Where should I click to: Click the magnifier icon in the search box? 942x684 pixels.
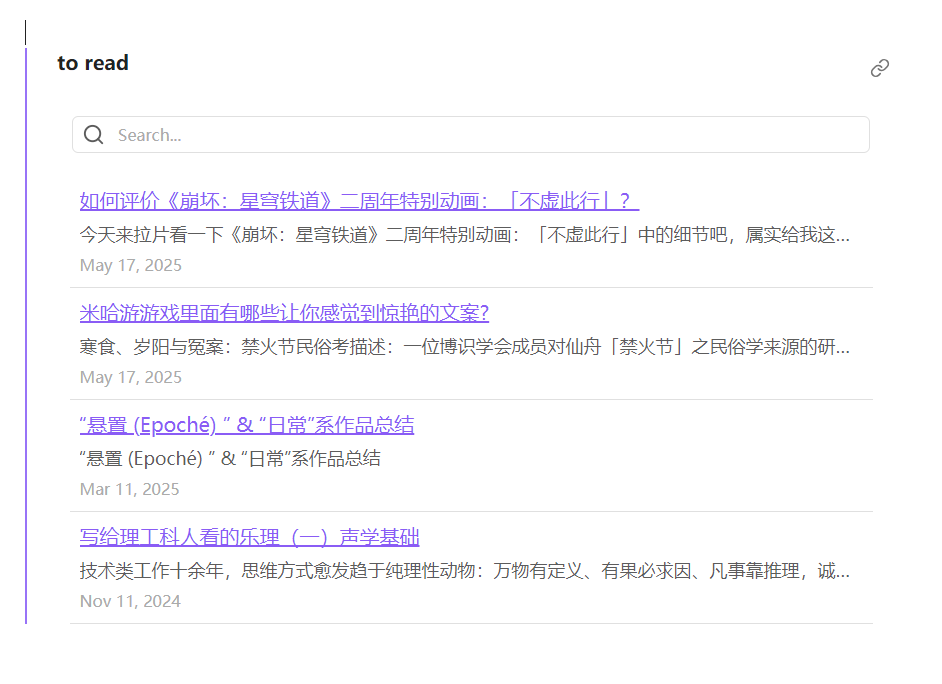tap(94, 135)
